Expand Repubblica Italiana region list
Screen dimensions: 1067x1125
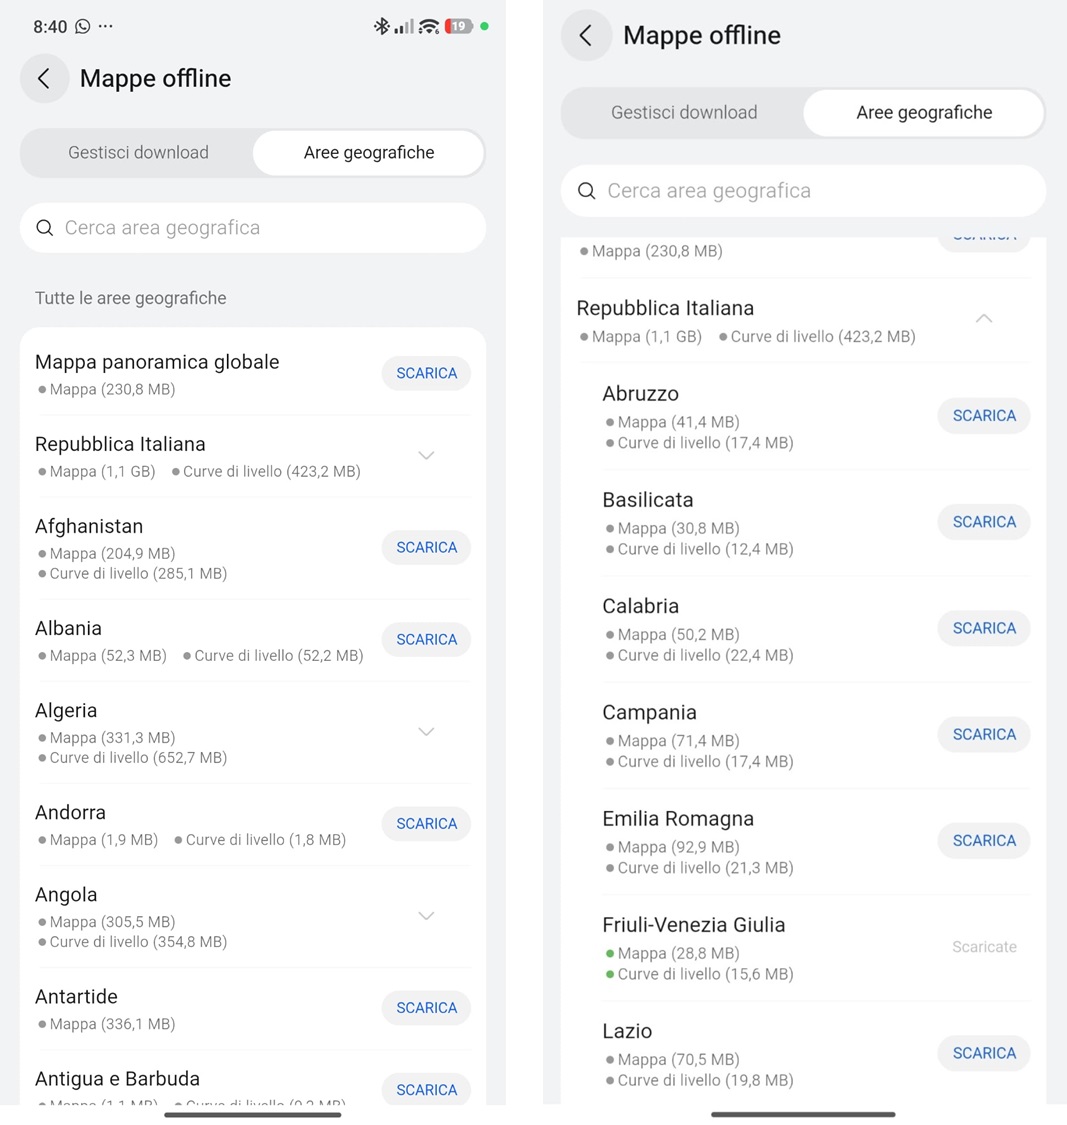coord(426,456)
